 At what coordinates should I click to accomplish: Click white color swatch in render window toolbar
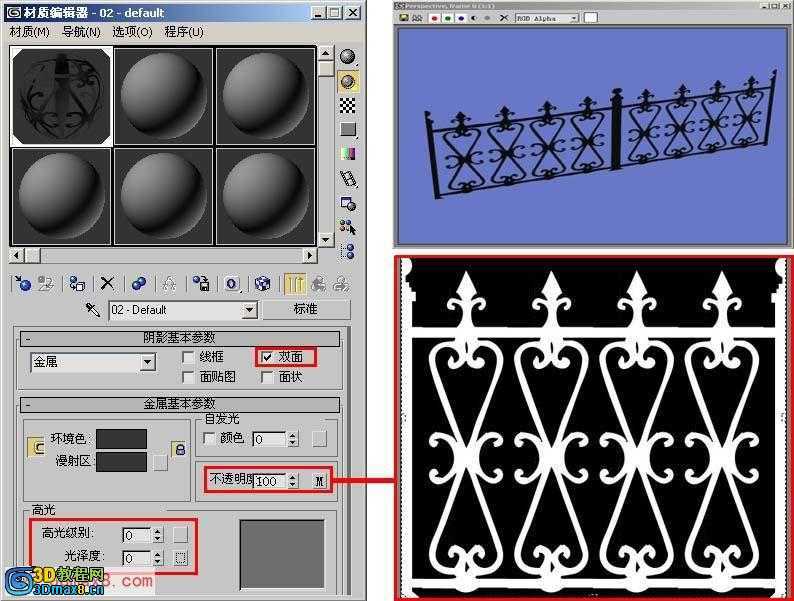click(x=590, y=18)
